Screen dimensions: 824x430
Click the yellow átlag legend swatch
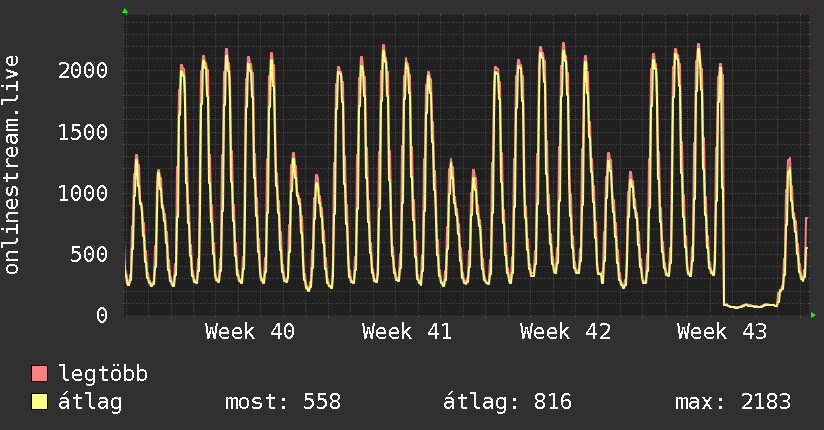(x=39, y=402)
